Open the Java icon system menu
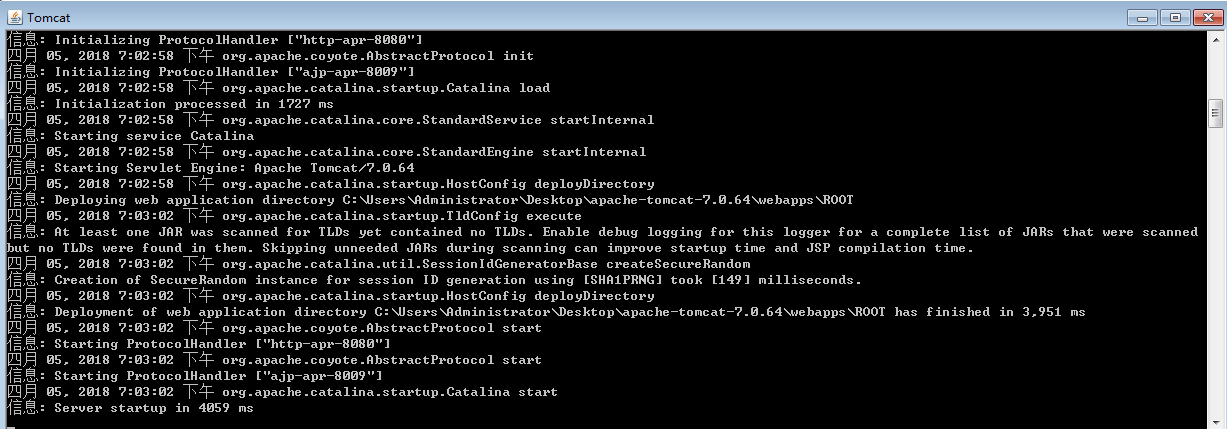Viewport: 1227px width, 429px height. [x=14, y=17]
